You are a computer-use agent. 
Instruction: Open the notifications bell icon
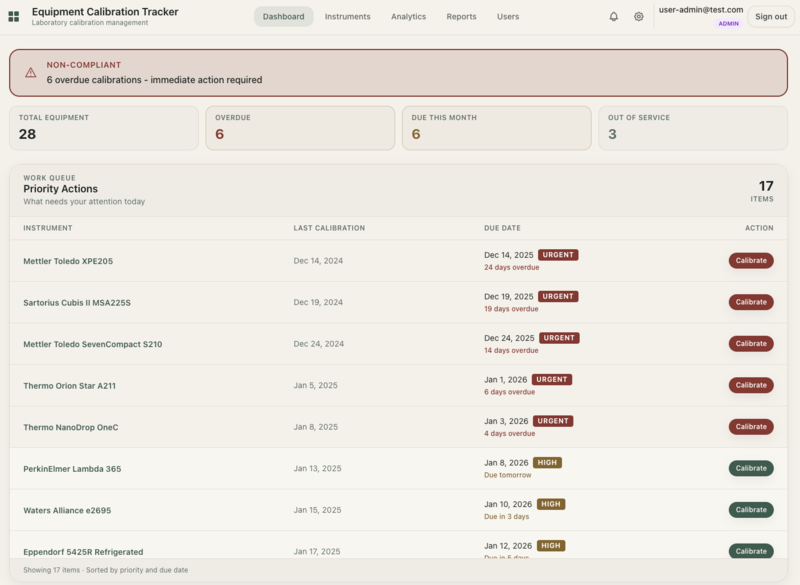(x=615, y=16)
